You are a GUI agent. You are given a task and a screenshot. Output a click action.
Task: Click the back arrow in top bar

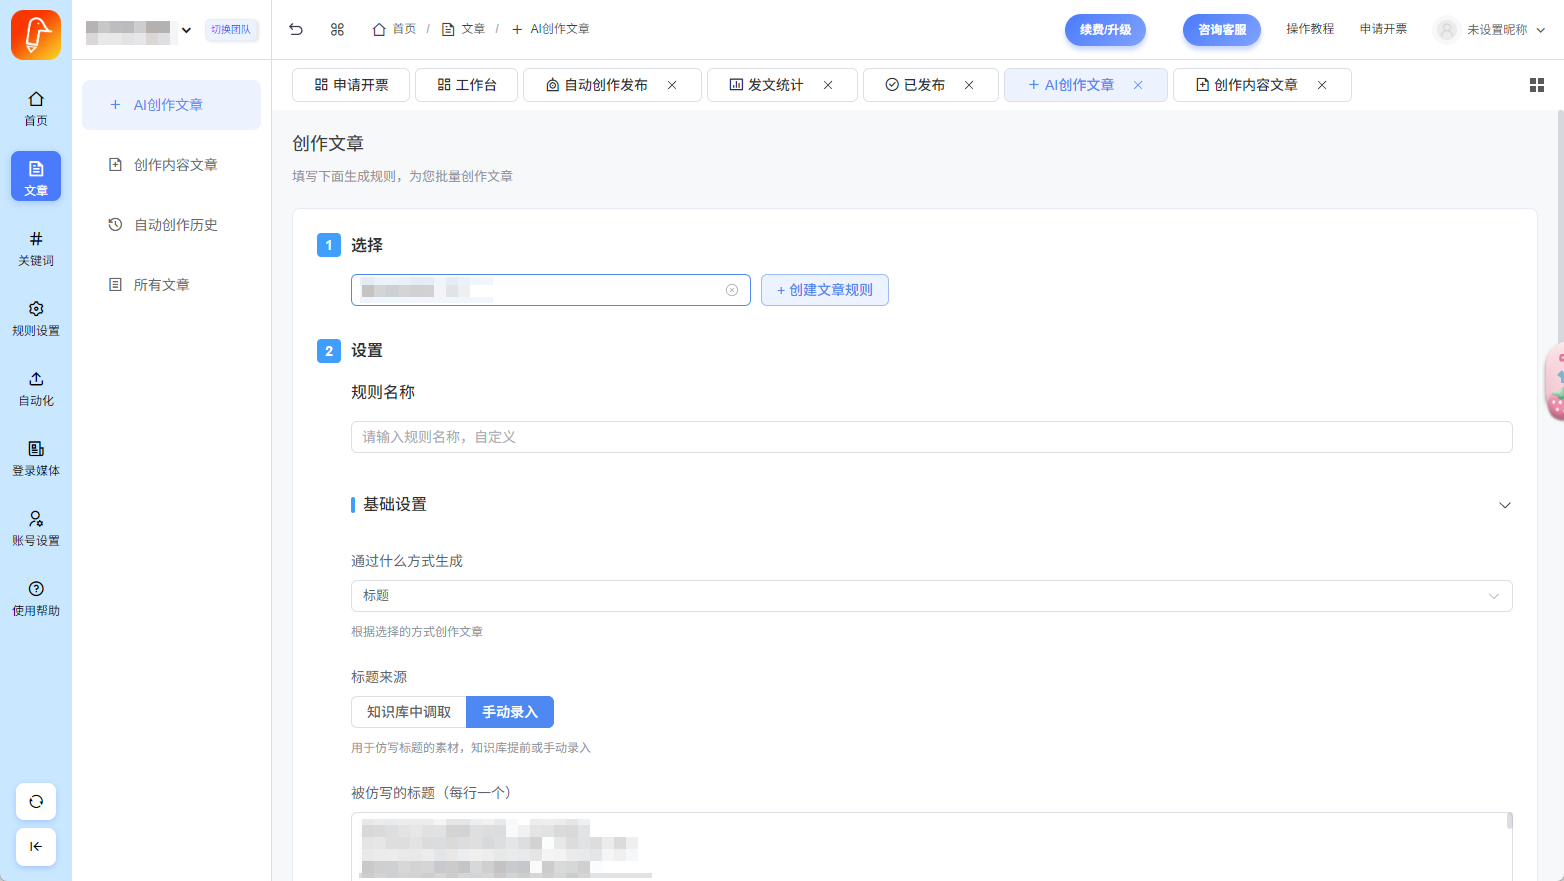tap(296, 29)
